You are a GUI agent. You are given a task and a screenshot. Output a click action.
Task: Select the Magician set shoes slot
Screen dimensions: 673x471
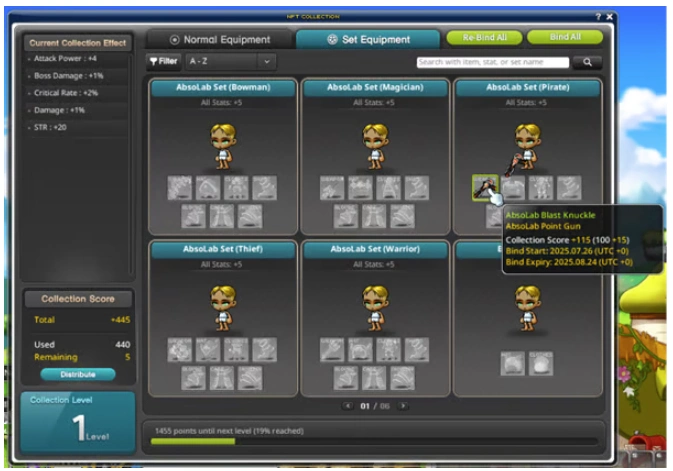(x=417, y=188)
